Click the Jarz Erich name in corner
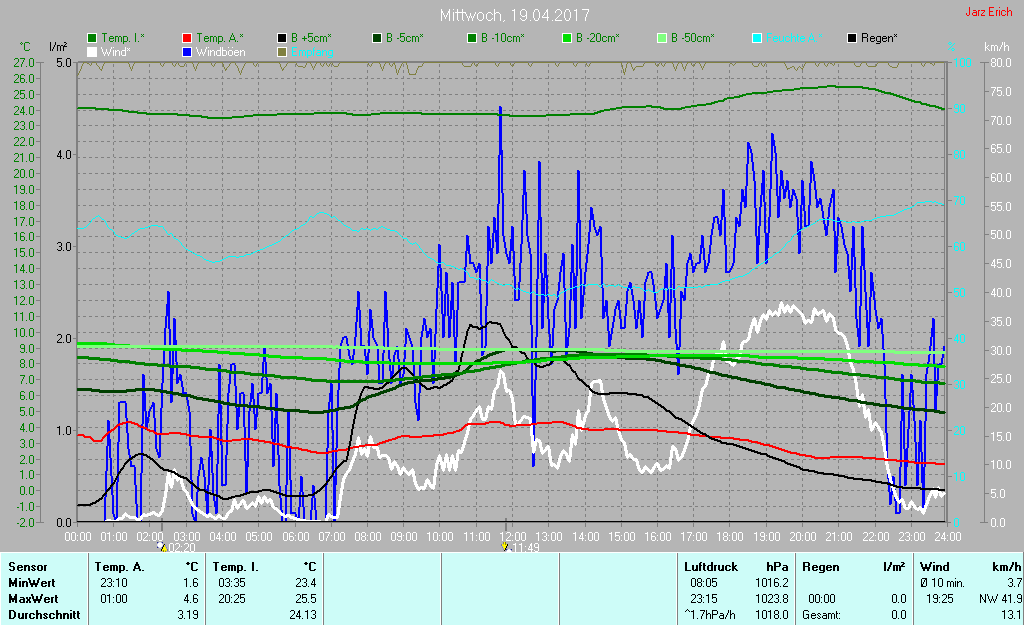 pos(988,13)
